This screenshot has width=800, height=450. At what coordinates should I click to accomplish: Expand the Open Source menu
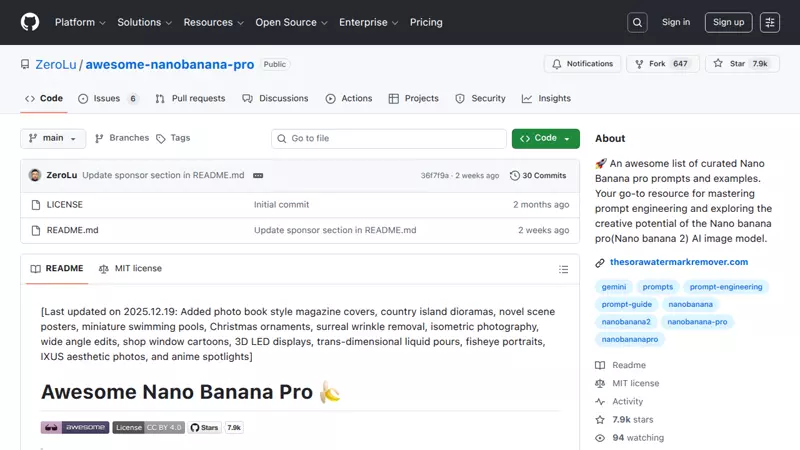pos(291,22)
